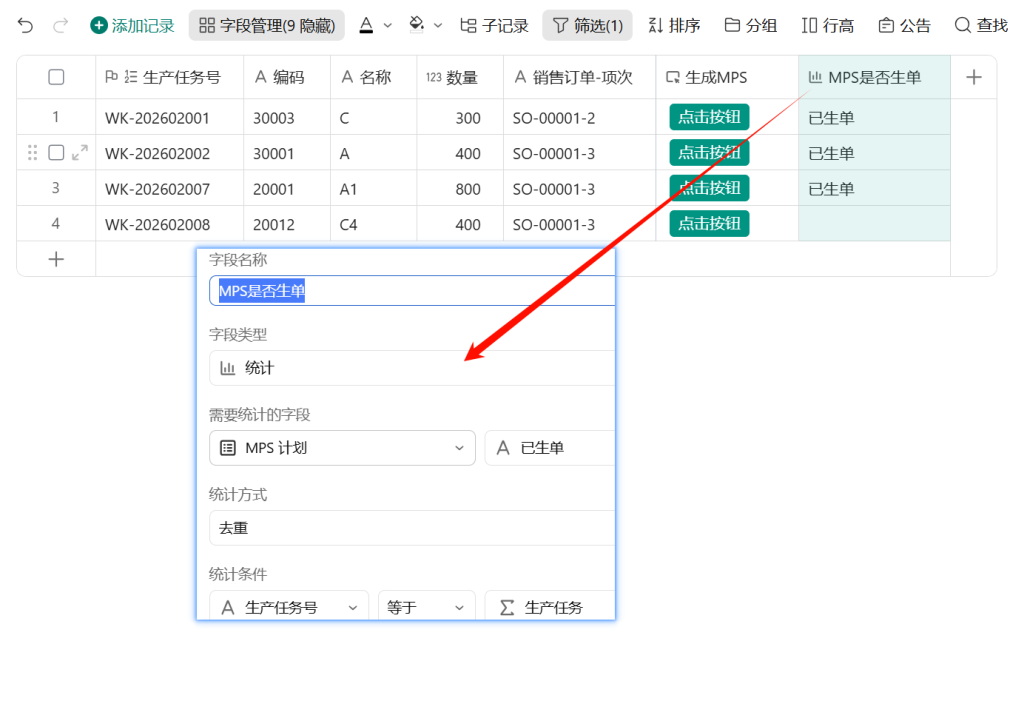Select the quantity cell 800
The image size is (1024, 701).
[460, 189]
